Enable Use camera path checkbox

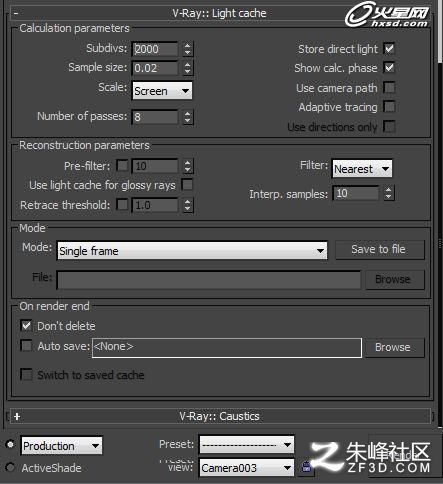pyautogui.click(x=389, y=88)
